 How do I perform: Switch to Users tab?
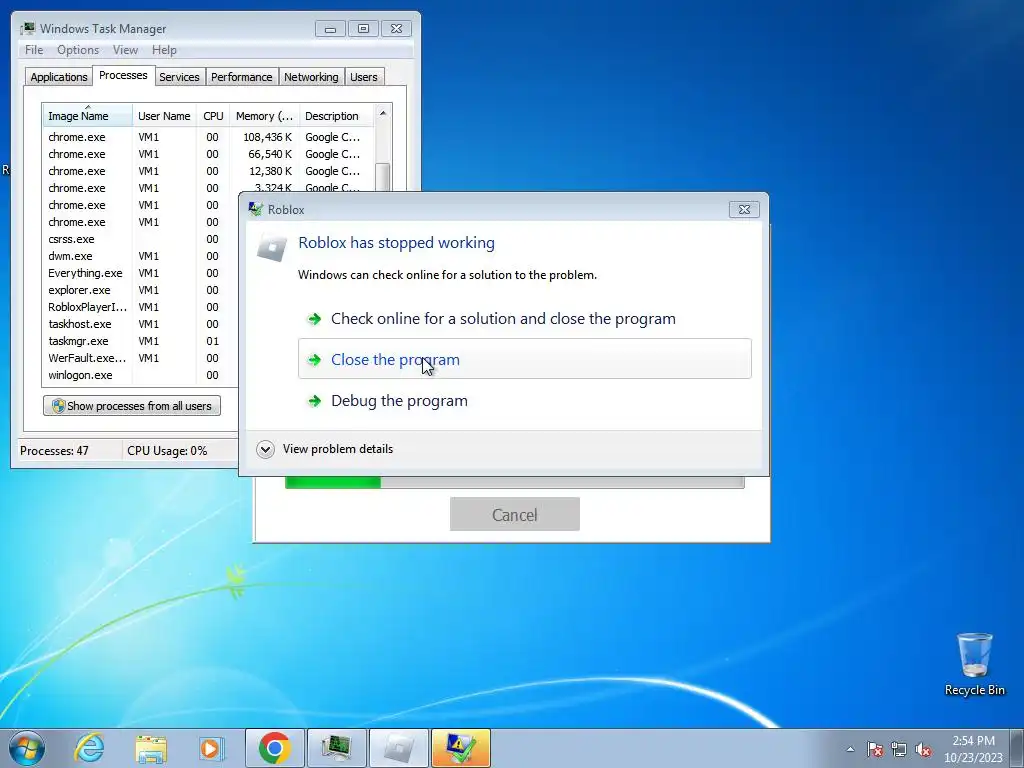(x=364, y=77)
